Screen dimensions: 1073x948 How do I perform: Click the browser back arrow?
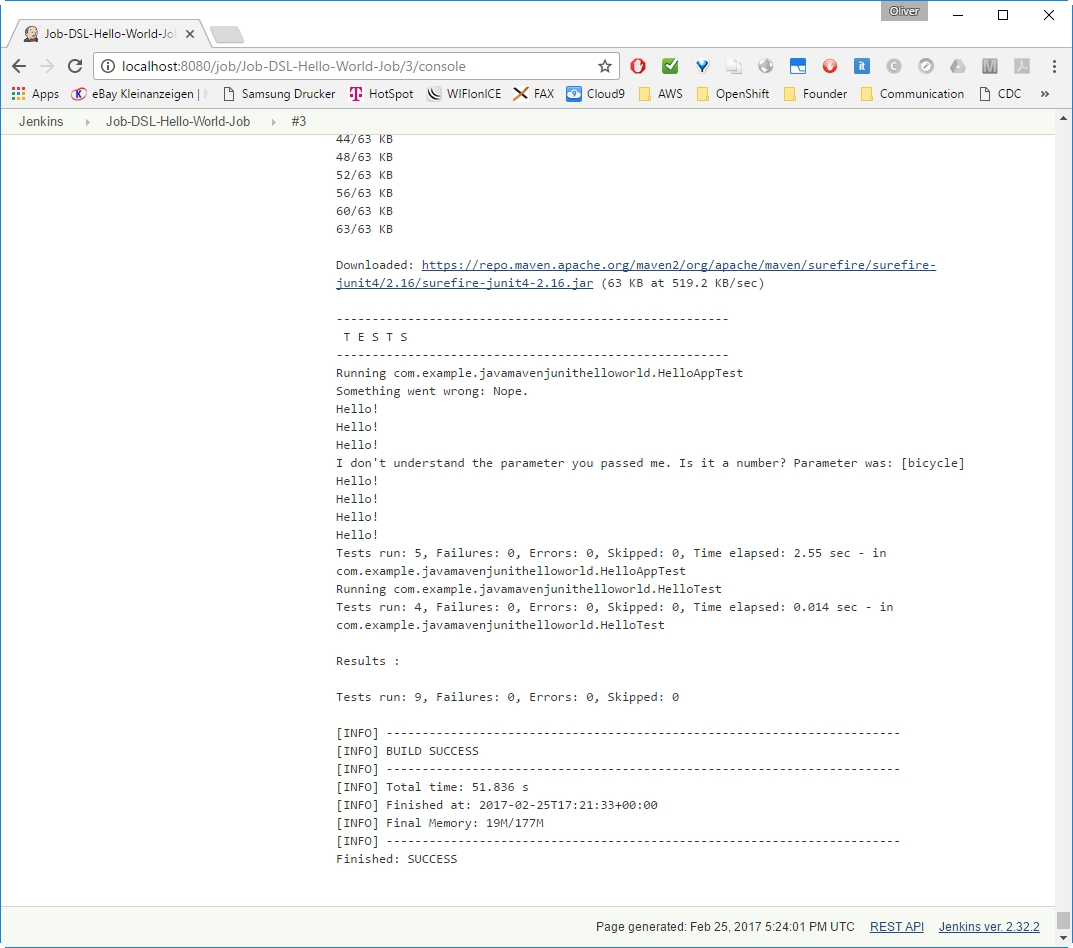[x=19, y=66]
